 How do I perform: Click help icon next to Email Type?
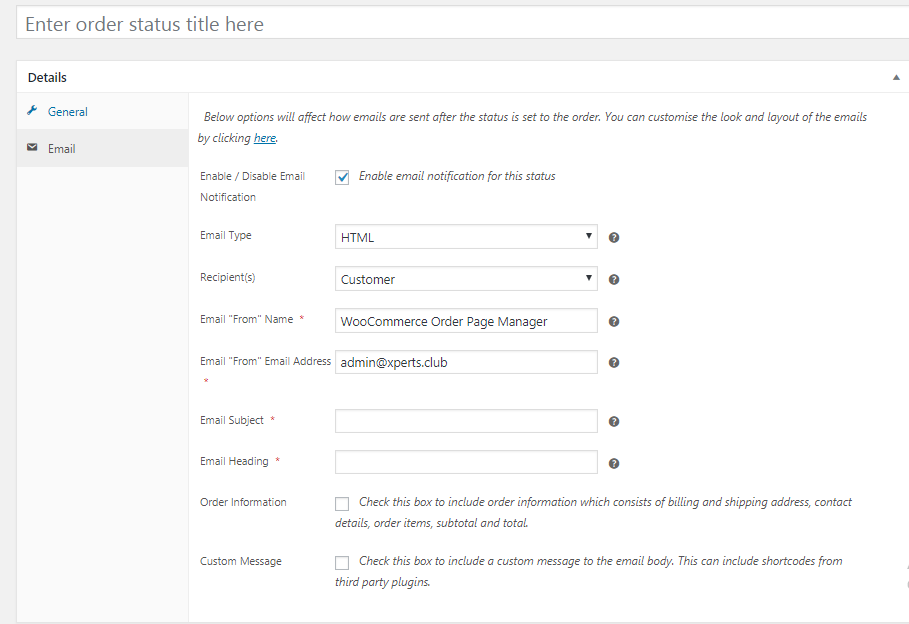click(614, 238)
